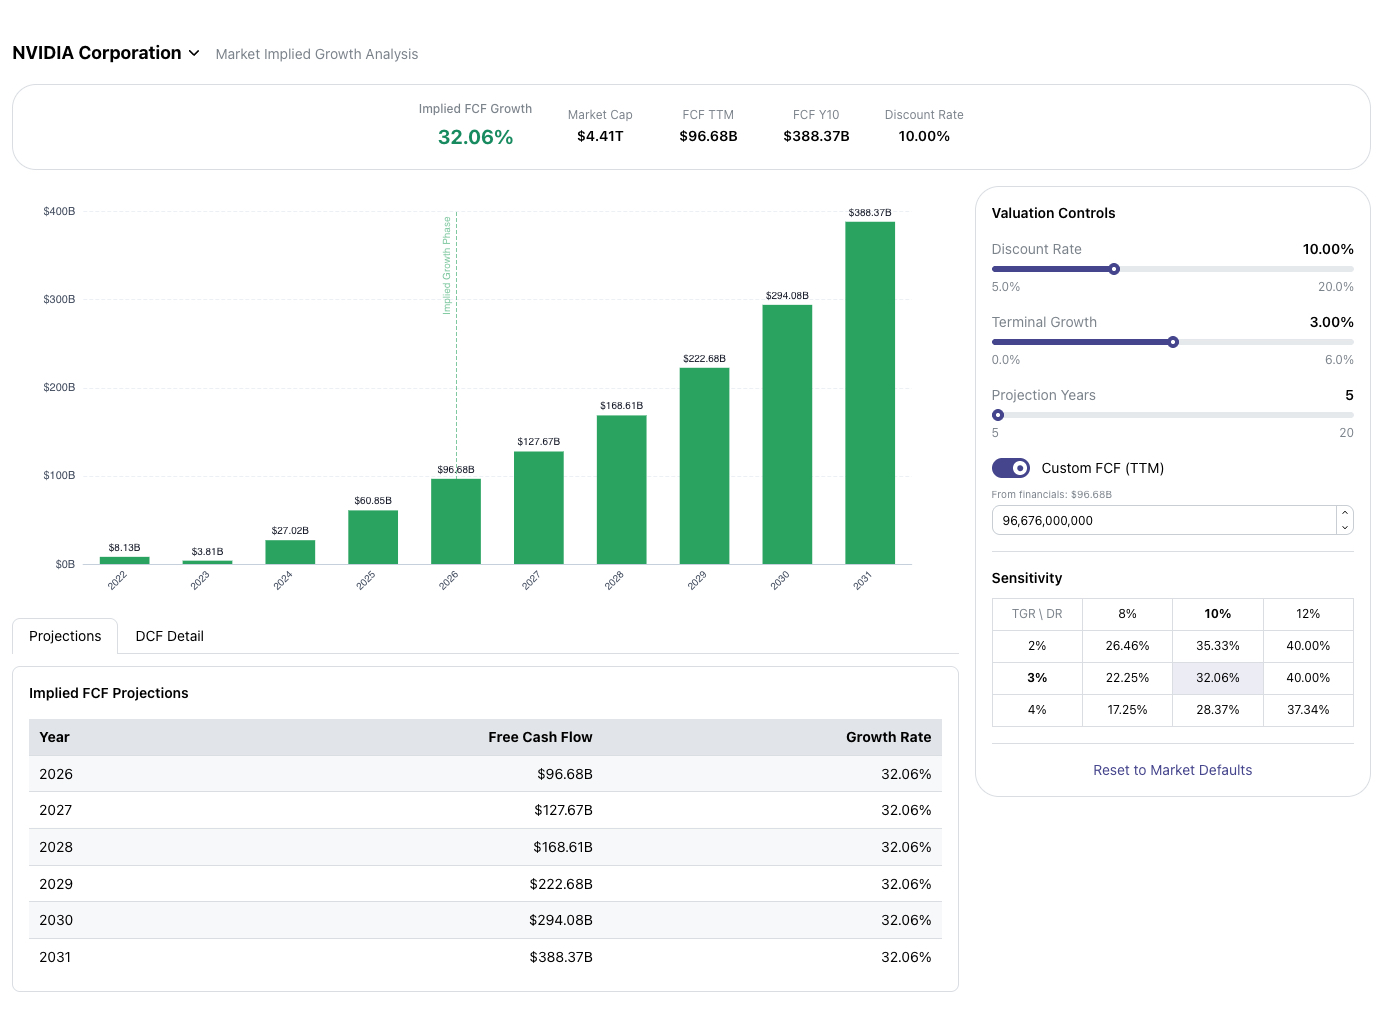The image size is (1381, 1036).
Task: Click the Market Cap $4.41T value
Action: tap(600, 136)
